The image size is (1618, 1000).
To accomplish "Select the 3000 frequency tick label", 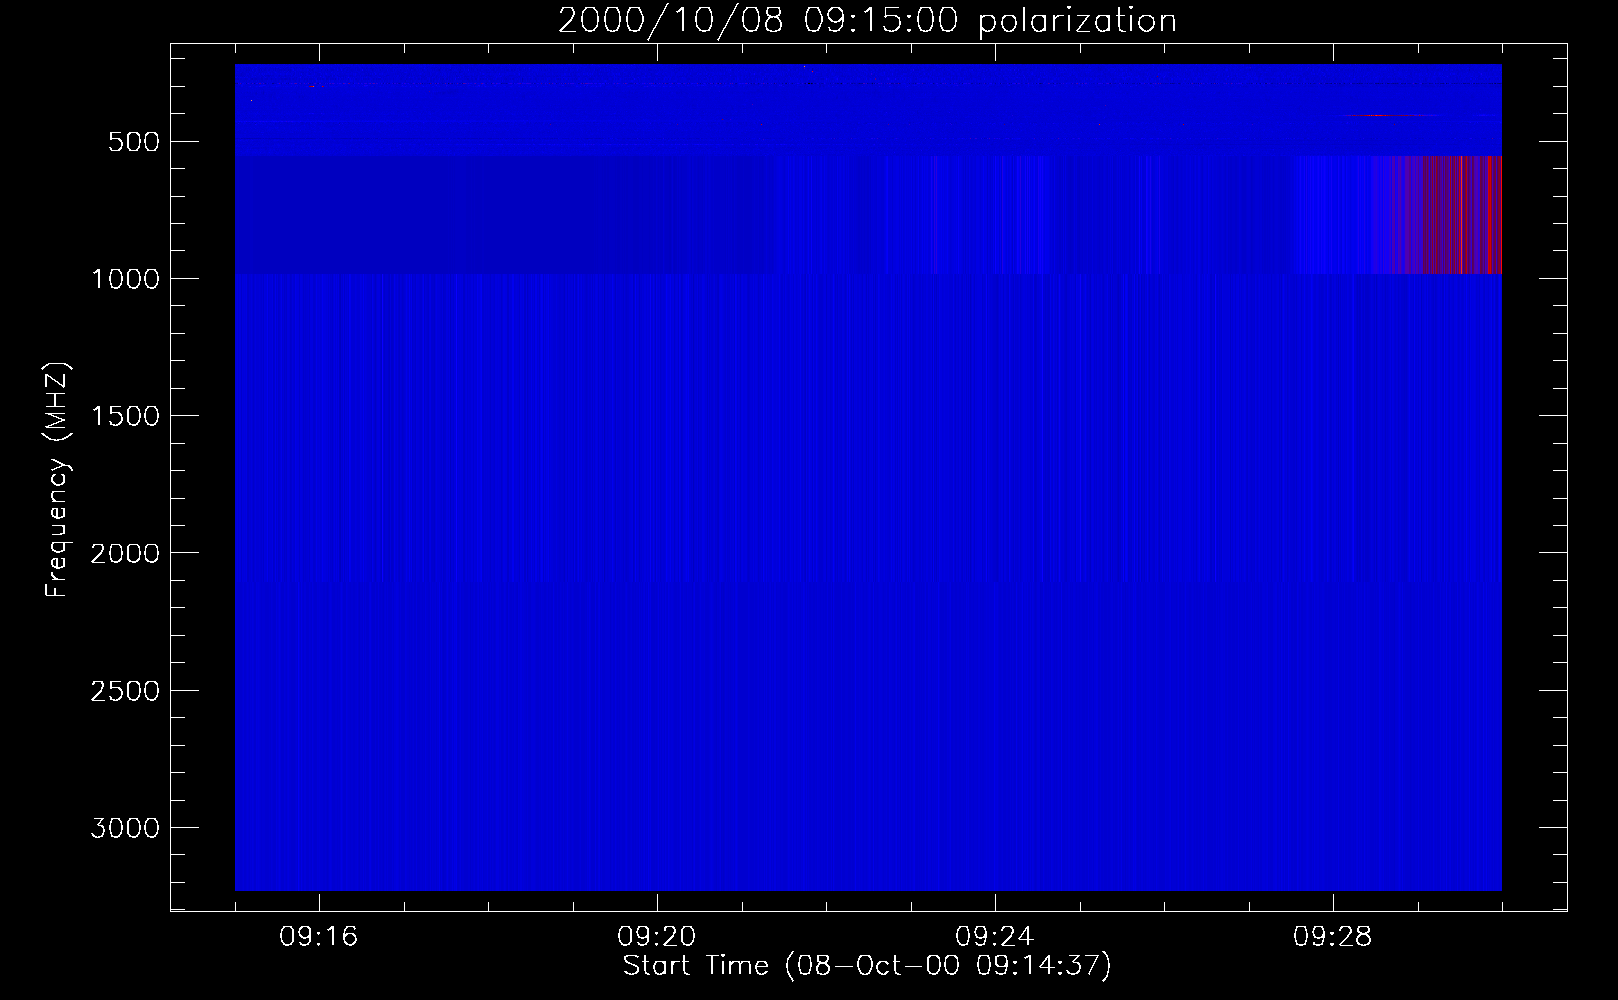I will [125, 828].
